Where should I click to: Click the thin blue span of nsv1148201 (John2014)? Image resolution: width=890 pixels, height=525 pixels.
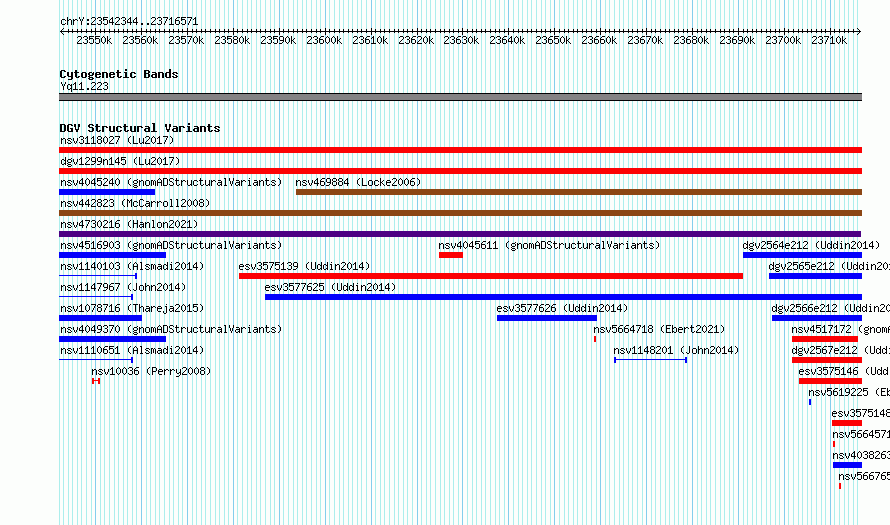[650, 360]
